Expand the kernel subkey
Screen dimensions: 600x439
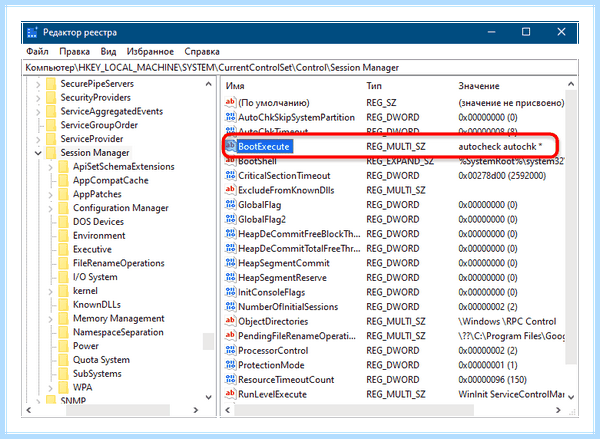(x=51, y=291)
